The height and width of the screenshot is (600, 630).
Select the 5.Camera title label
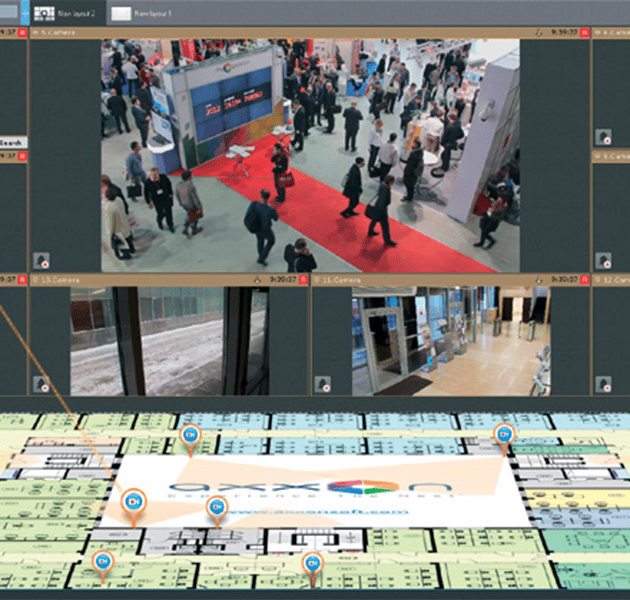coord(58,32)
